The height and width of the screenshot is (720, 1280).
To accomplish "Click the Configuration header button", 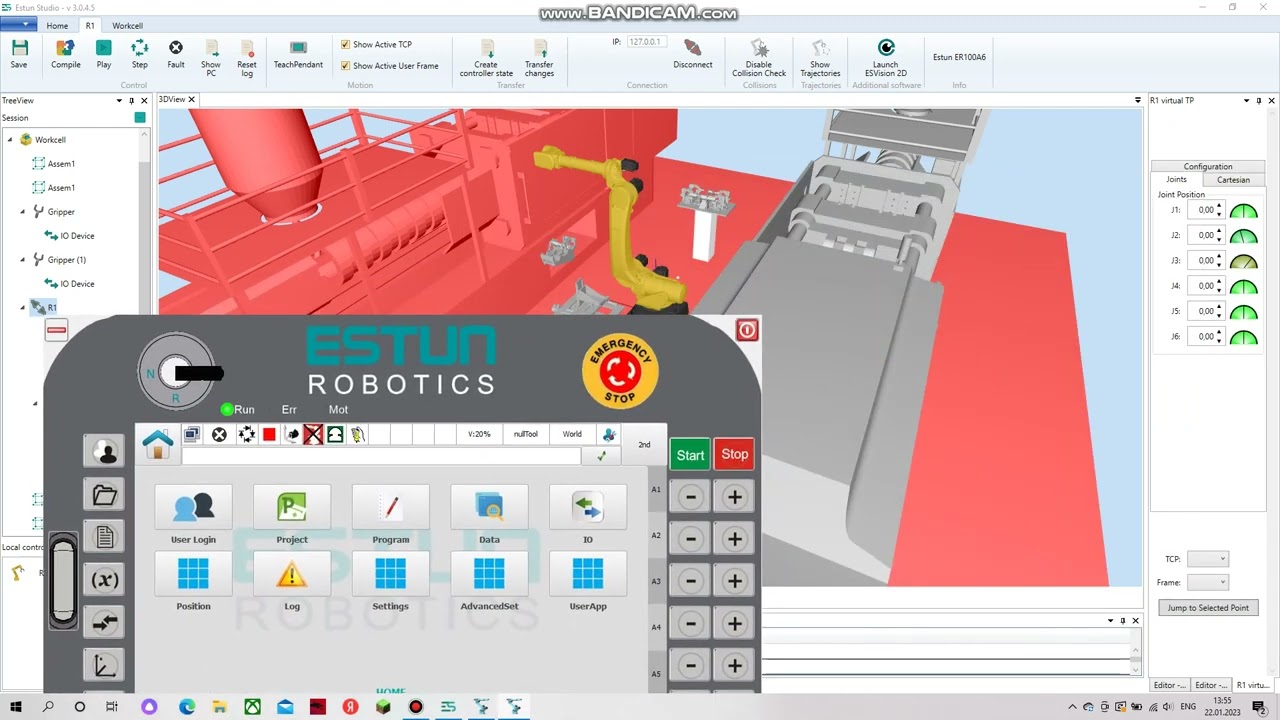I will tap(1208, 167).
